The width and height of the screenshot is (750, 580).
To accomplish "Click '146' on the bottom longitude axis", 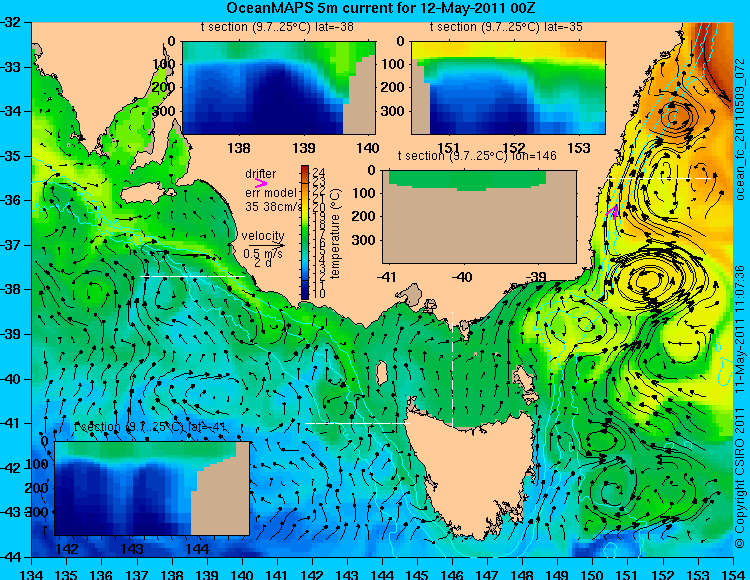I will (x=452, y=574).
